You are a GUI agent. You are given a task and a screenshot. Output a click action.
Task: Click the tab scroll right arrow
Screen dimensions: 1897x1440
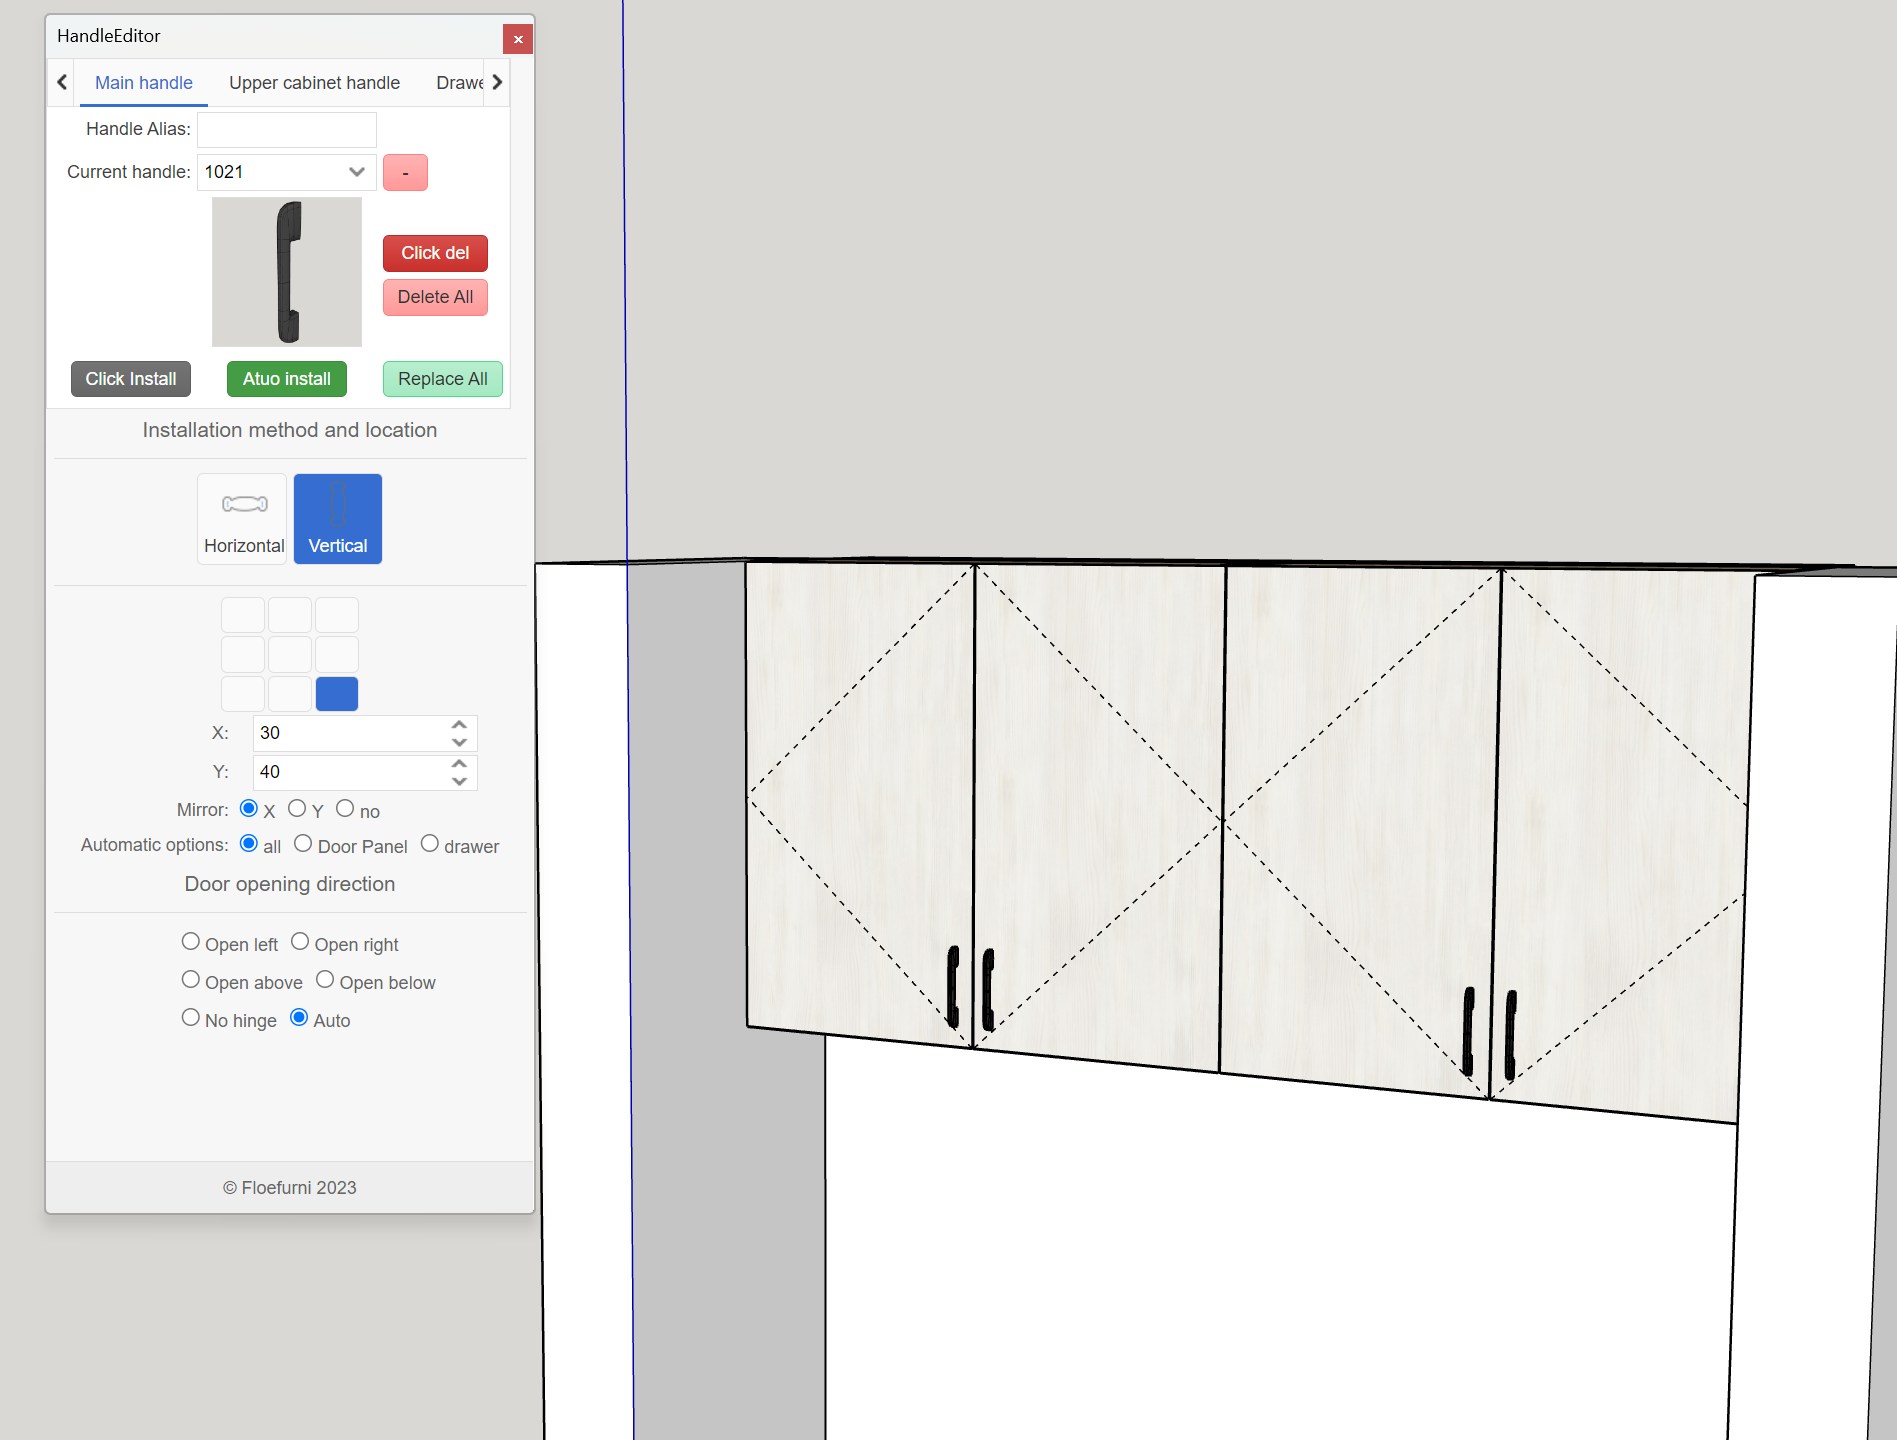pos(497,82)
